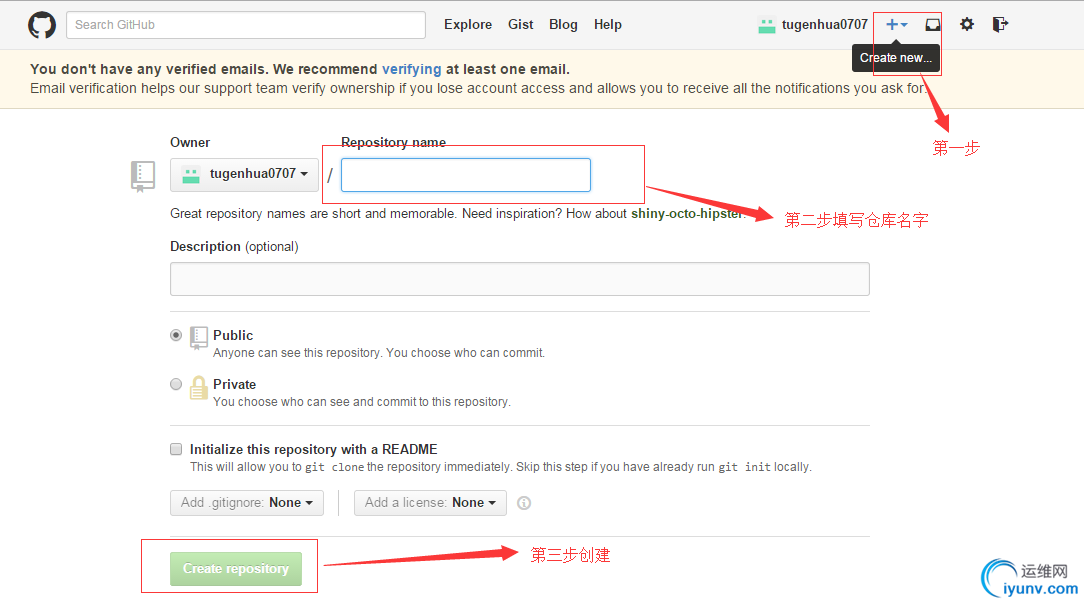
Task: Click the sign out icon
Action: [x=1000, y=25]
